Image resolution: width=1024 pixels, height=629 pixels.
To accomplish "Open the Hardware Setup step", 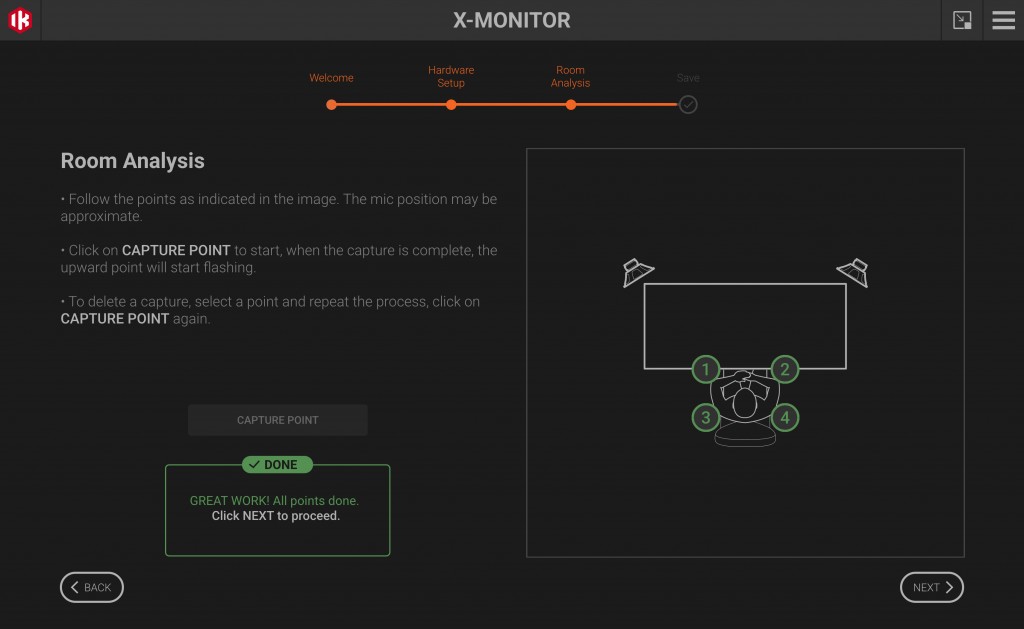I will [x=451, y=77].
